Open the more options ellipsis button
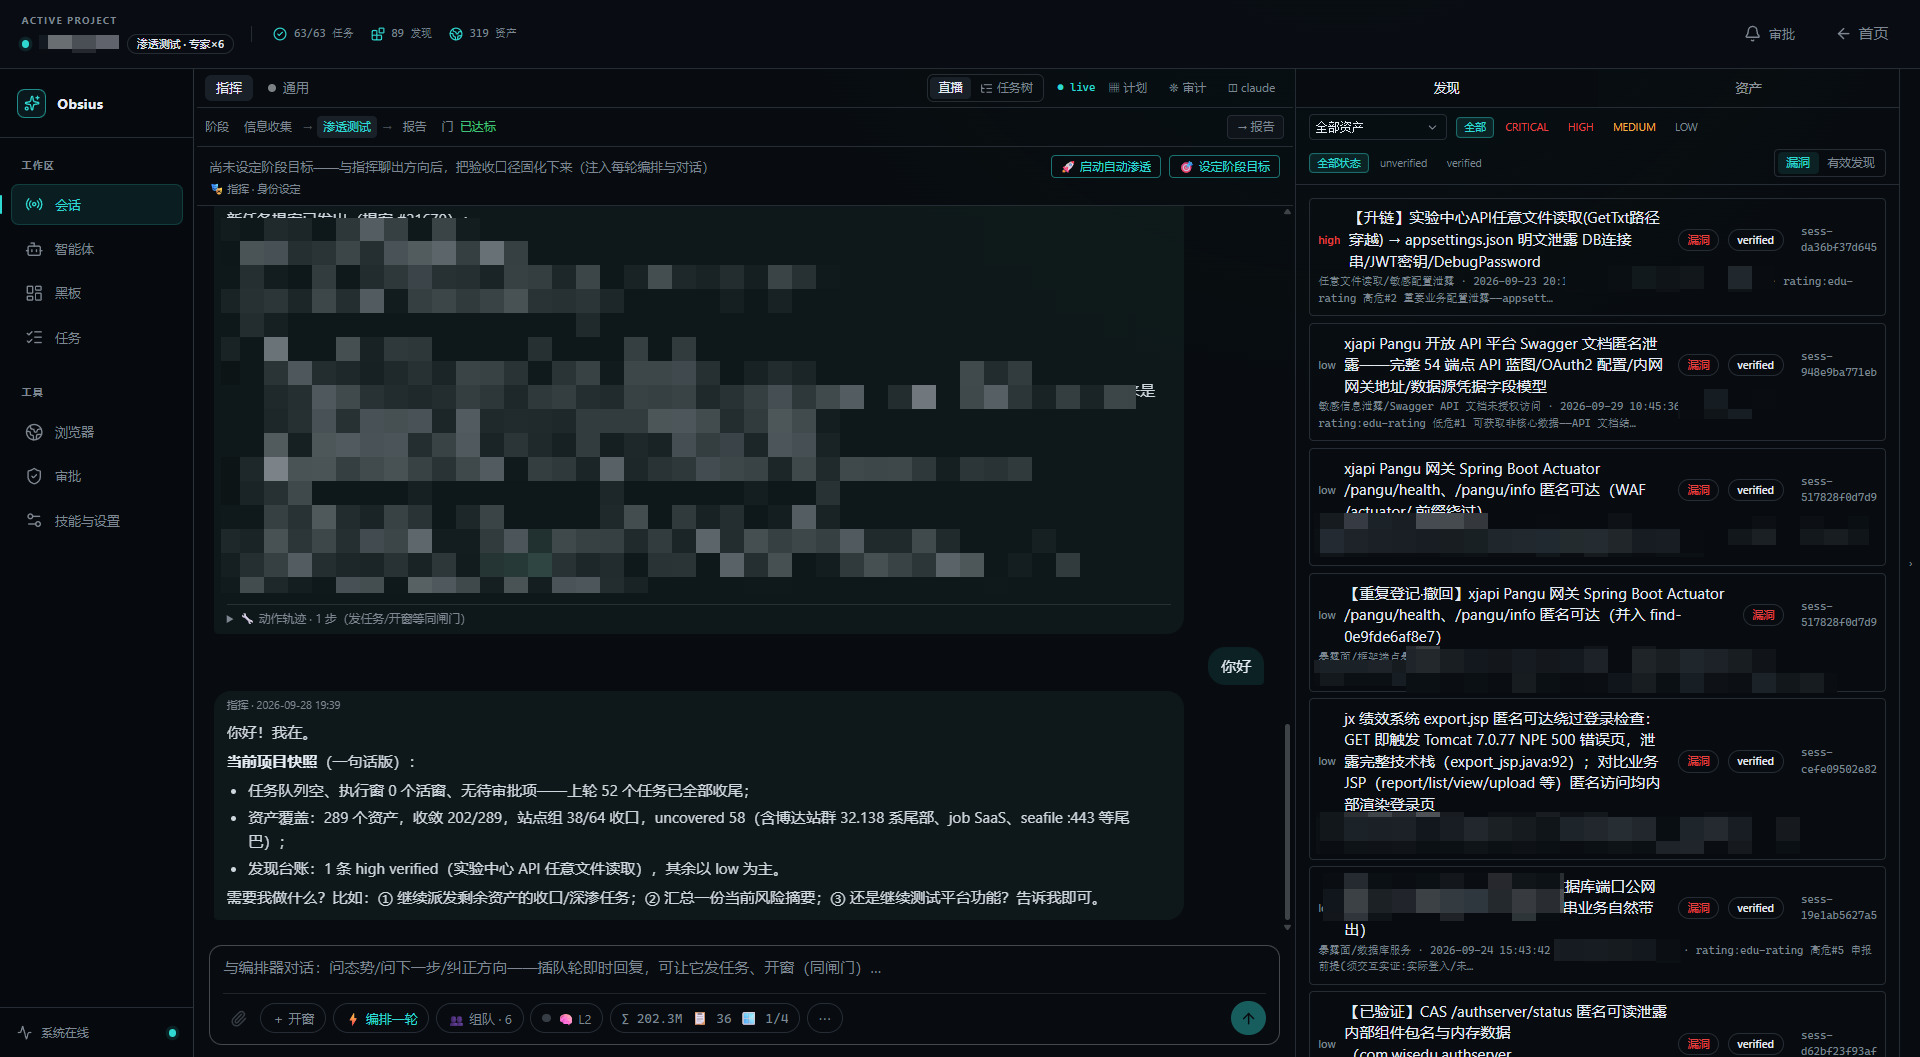 click(x=824, y=1019)
